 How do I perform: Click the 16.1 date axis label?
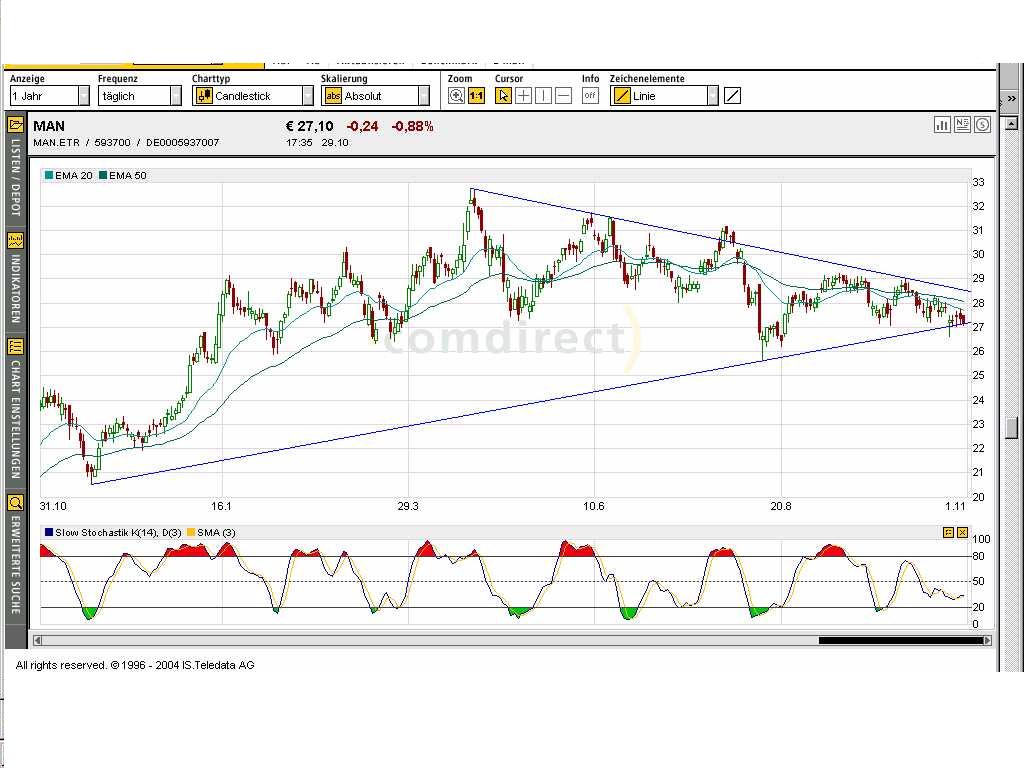[221, 506]
